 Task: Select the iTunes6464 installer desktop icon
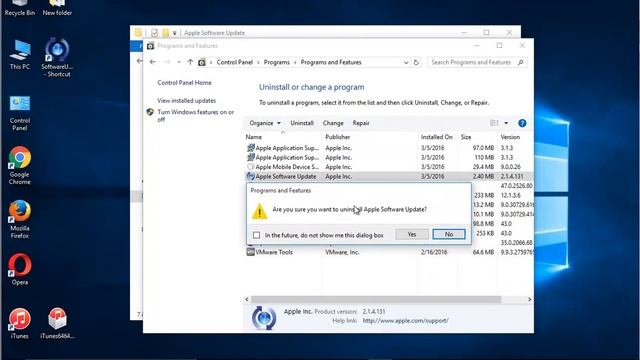[57, 324]
